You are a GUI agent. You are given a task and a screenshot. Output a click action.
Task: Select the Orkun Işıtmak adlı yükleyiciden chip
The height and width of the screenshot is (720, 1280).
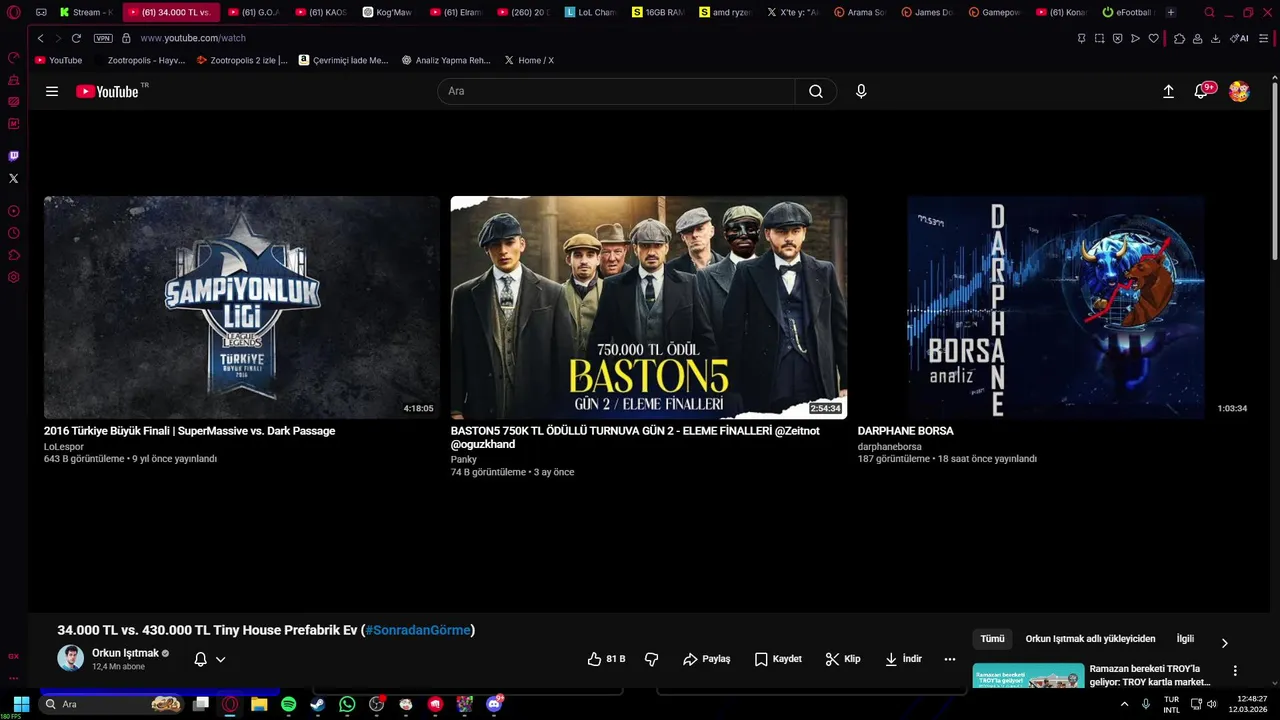(1090, 639)
